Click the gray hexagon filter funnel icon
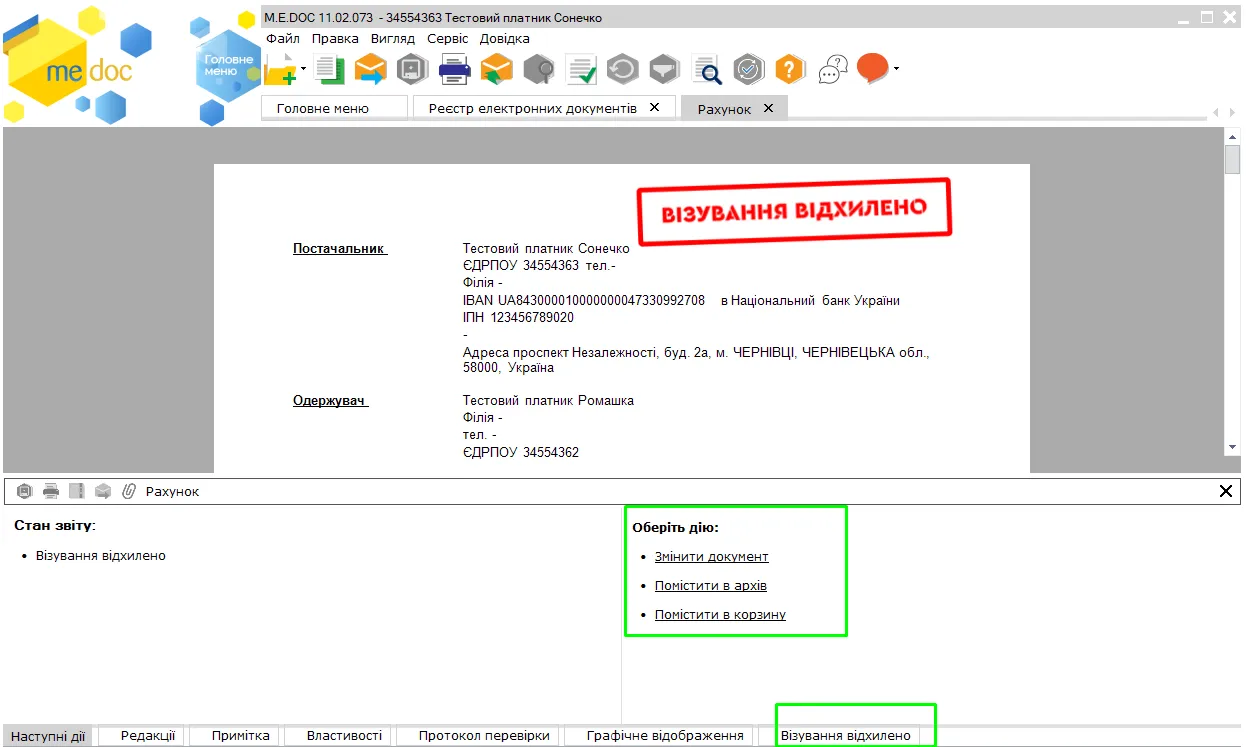The height and width of the screenshot is (747, 1246). tap(664, 69)
